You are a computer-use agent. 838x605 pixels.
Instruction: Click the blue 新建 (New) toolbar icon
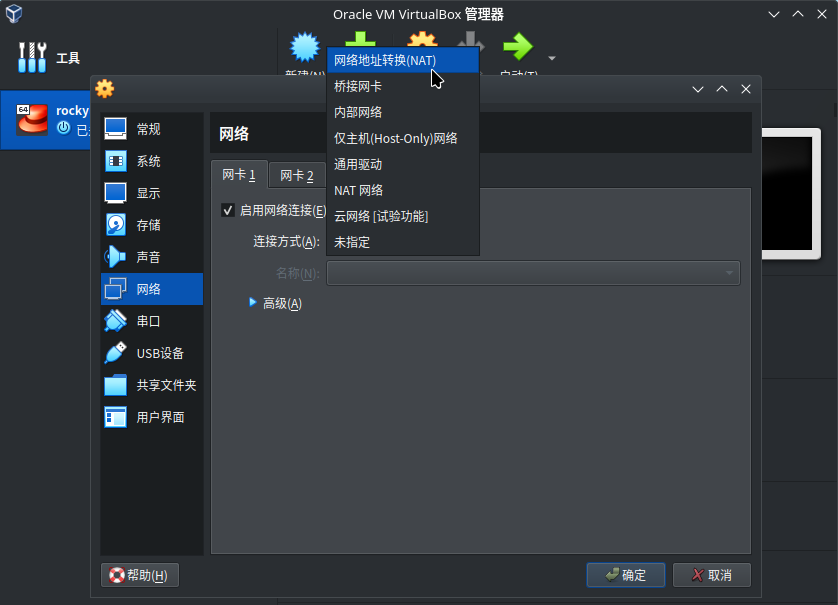305,47
